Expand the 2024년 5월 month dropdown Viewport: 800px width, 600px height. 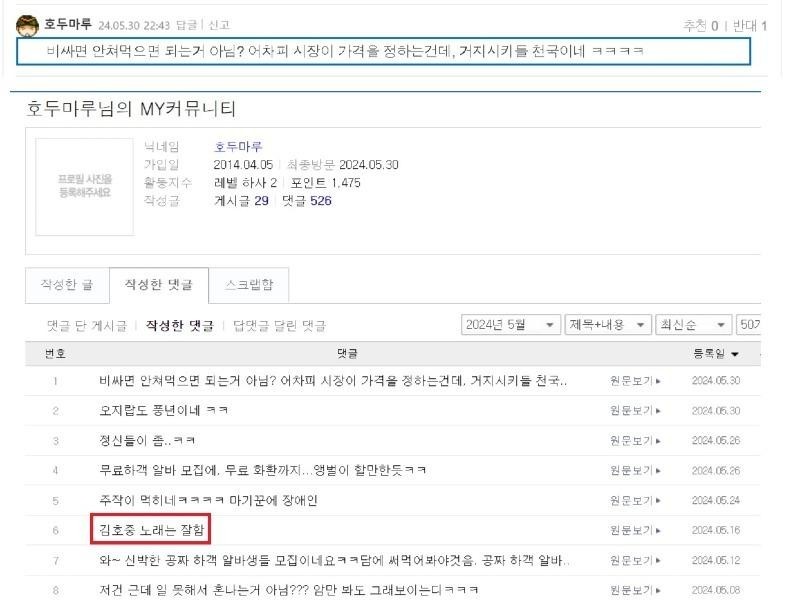(511, 326)
